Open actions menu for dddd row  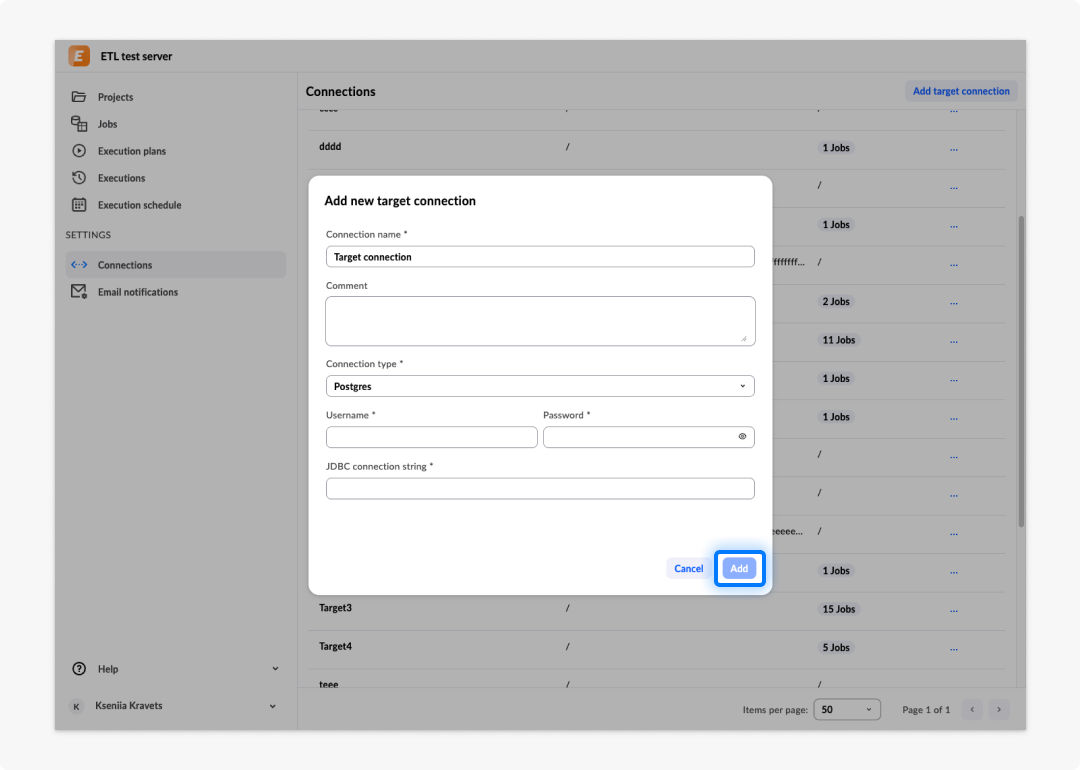(954, 149)
